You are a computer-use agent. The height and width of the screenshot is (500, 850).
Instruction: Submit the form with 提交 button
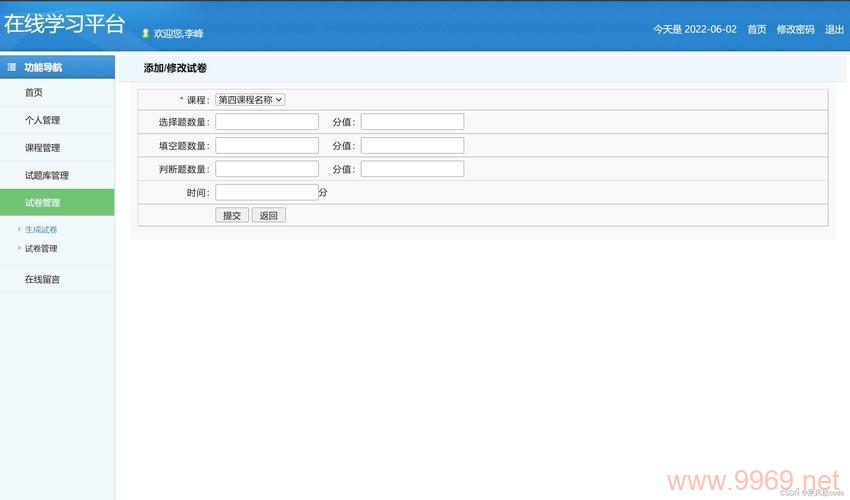pos(232,215)
